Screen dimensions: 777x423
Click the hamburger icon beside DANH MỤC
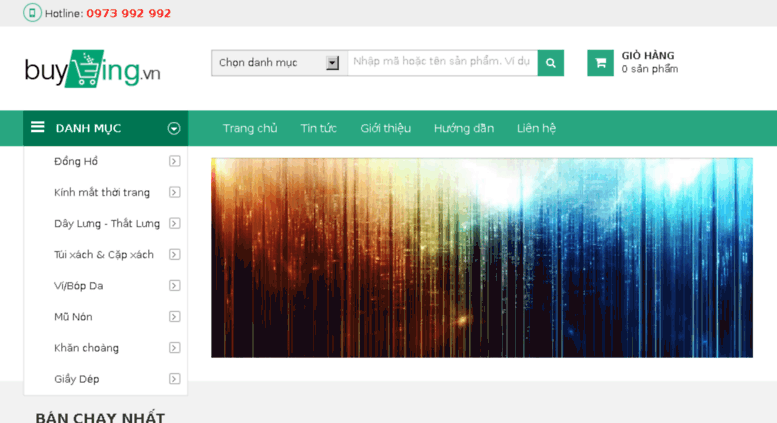pos(38,127)
